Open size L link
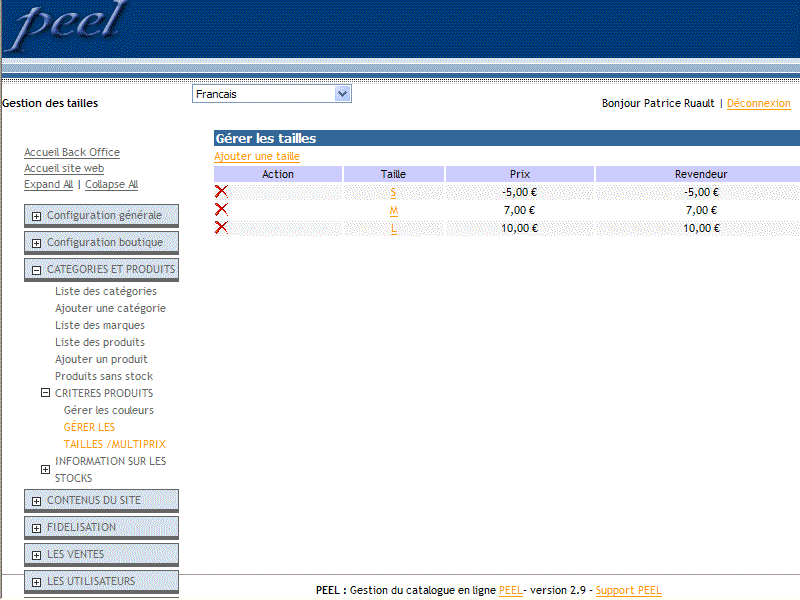800x600 pixels. click(393, 229)
